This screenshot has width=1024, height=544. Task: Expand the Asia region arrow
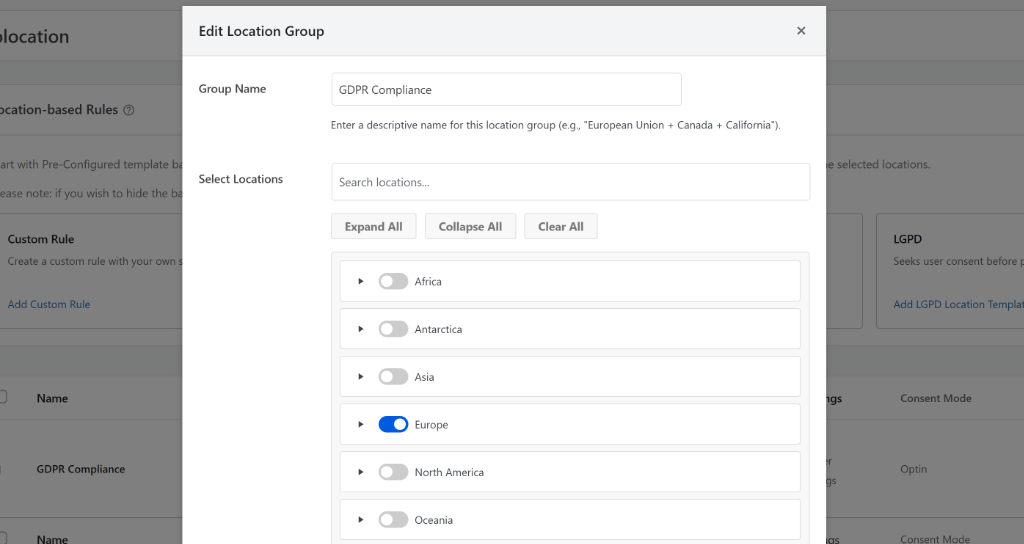361,377
